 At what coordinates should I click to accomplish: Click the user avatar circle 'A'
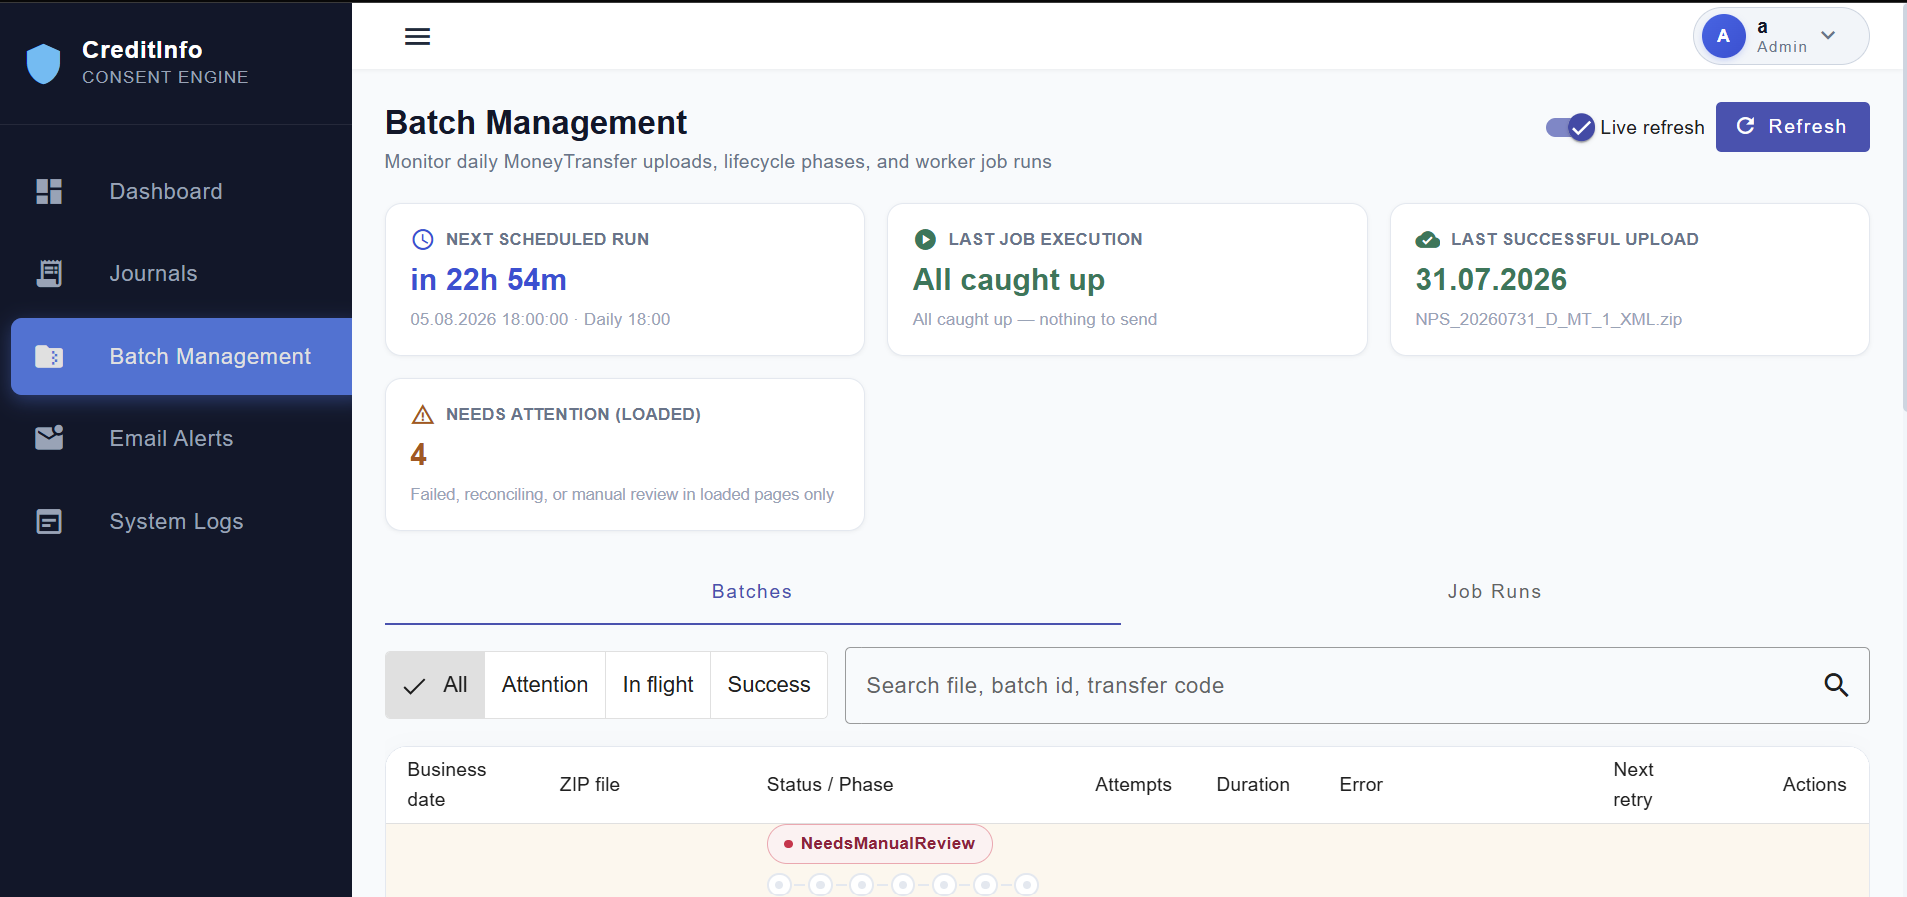(1723, 36)
